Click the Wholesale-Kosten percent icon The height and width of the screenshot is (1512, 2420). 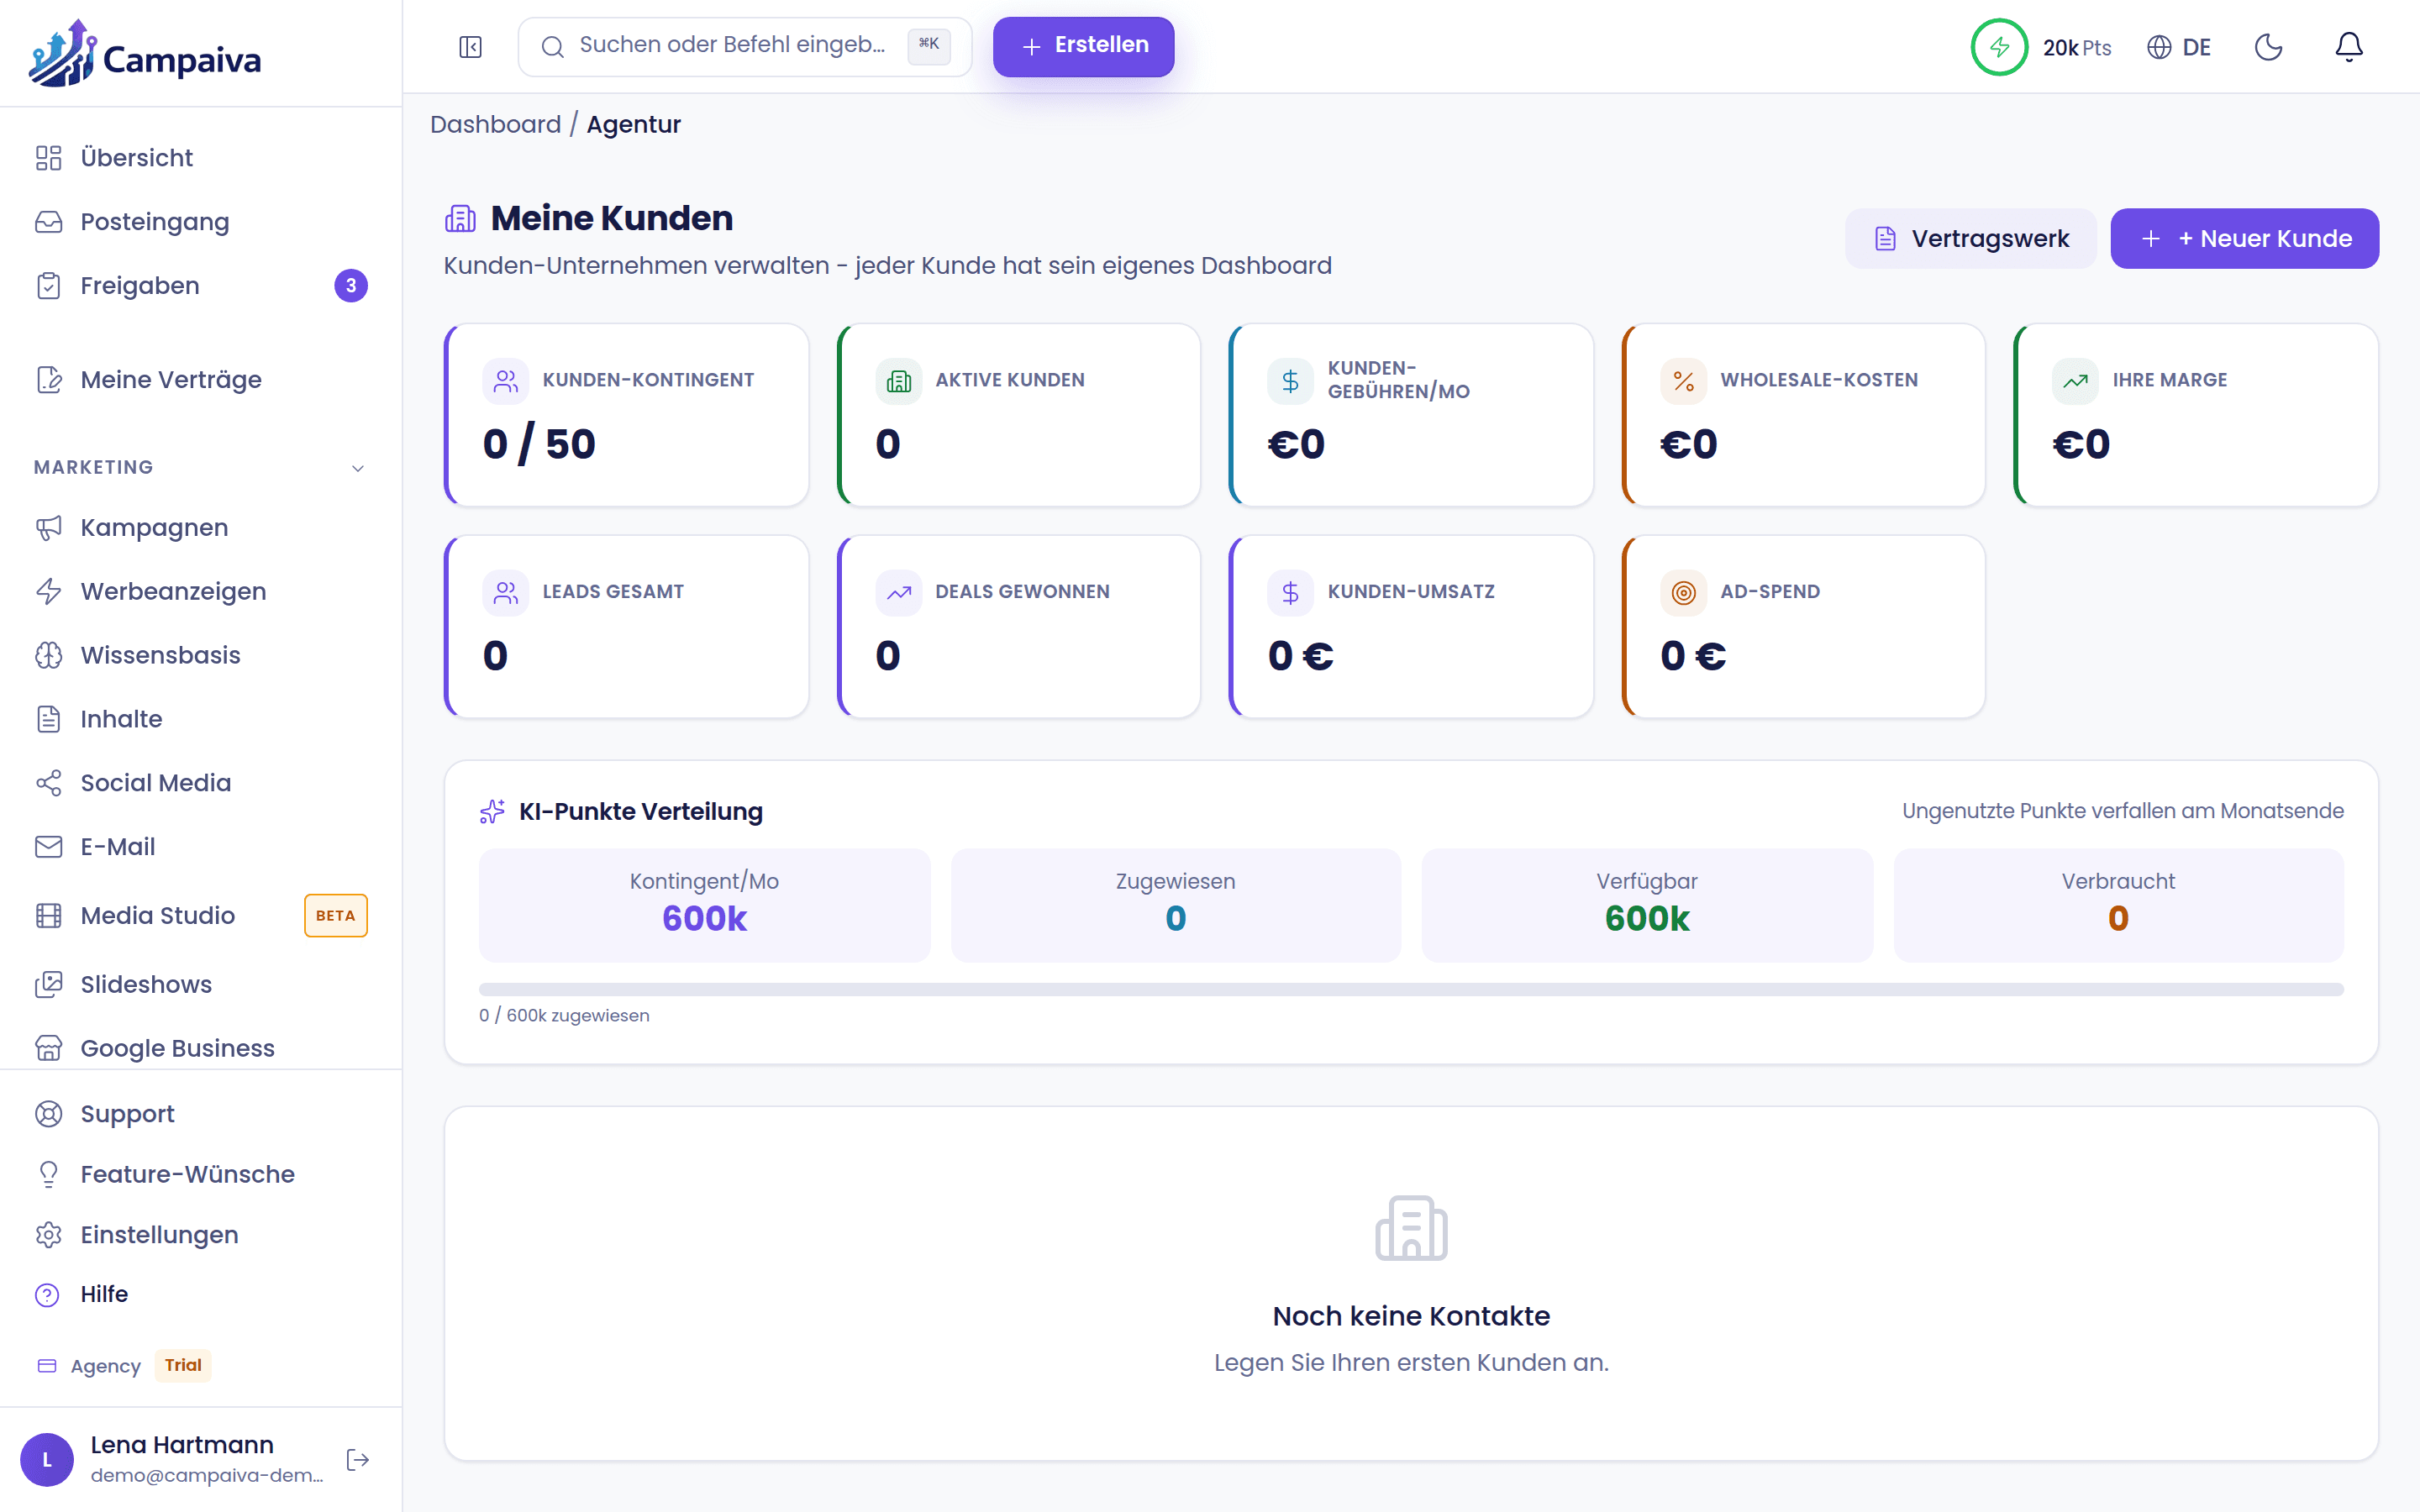pos(1684,381)
